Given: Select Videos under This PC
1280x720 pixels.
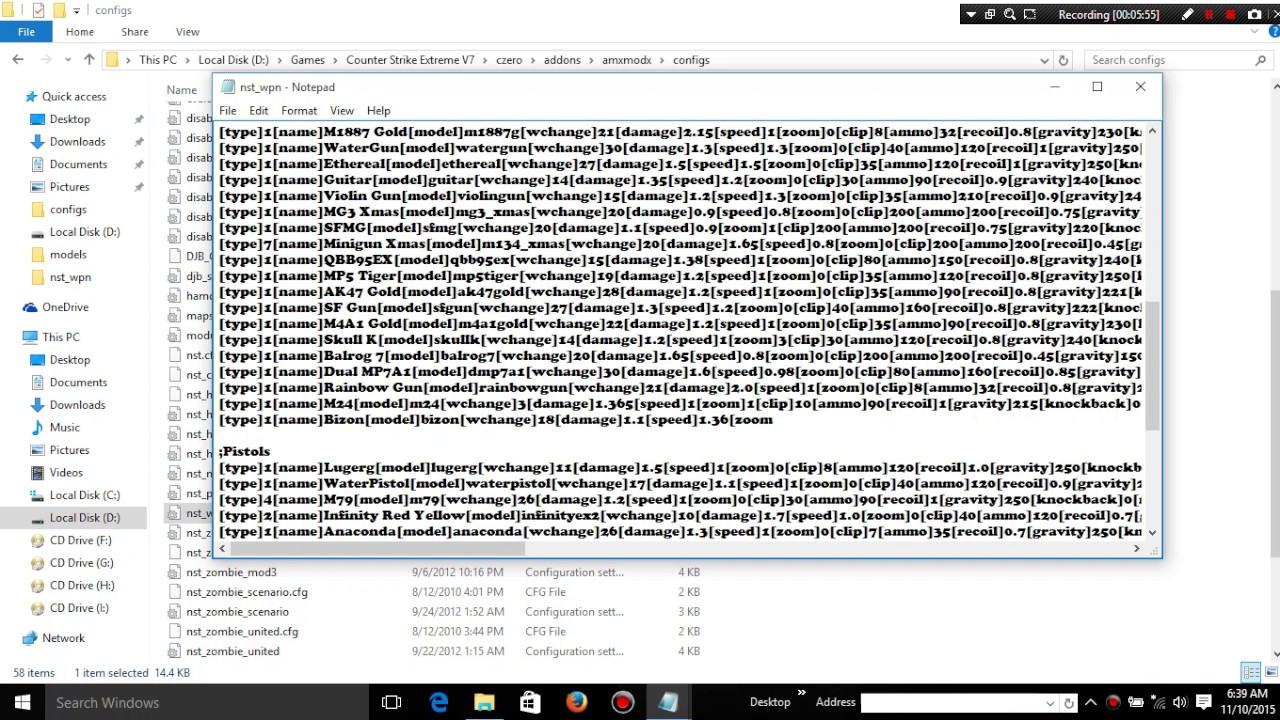Looking at the screenshot, I should 66,472.
